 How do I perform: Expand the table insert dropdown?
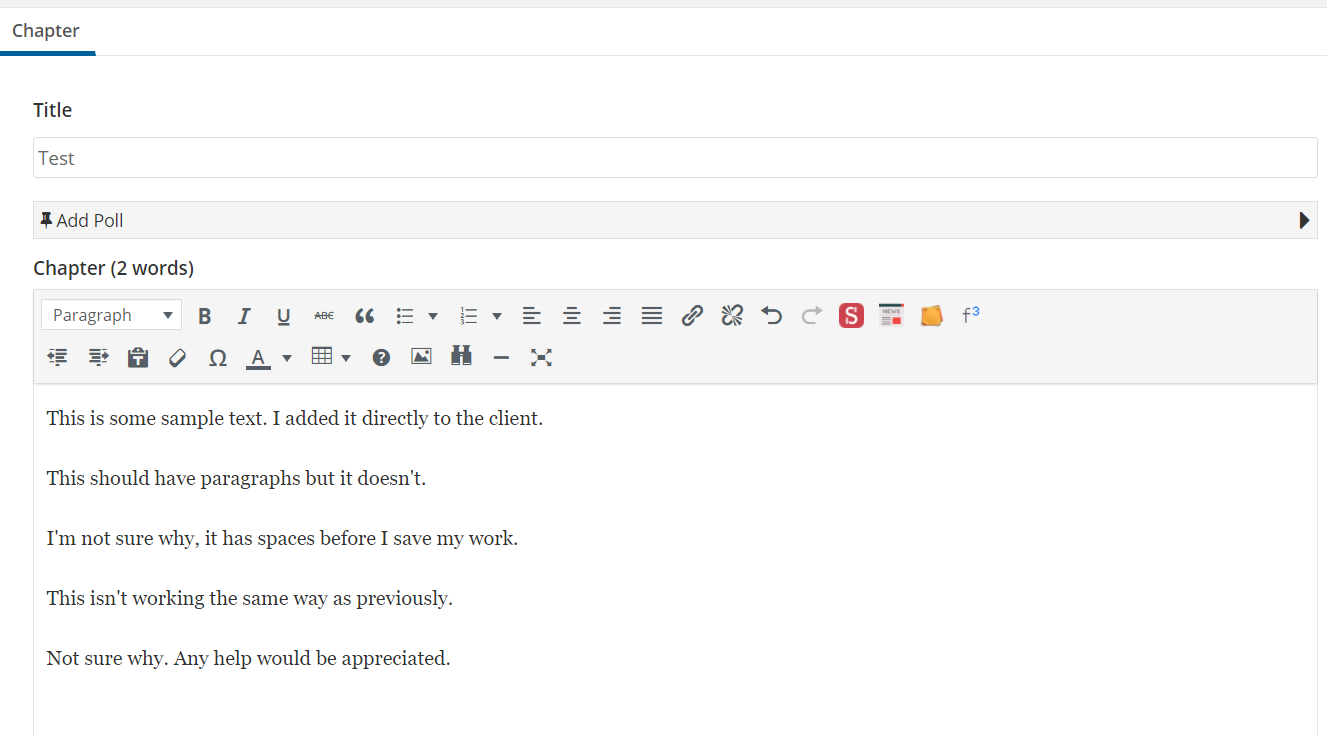point(346,358)
